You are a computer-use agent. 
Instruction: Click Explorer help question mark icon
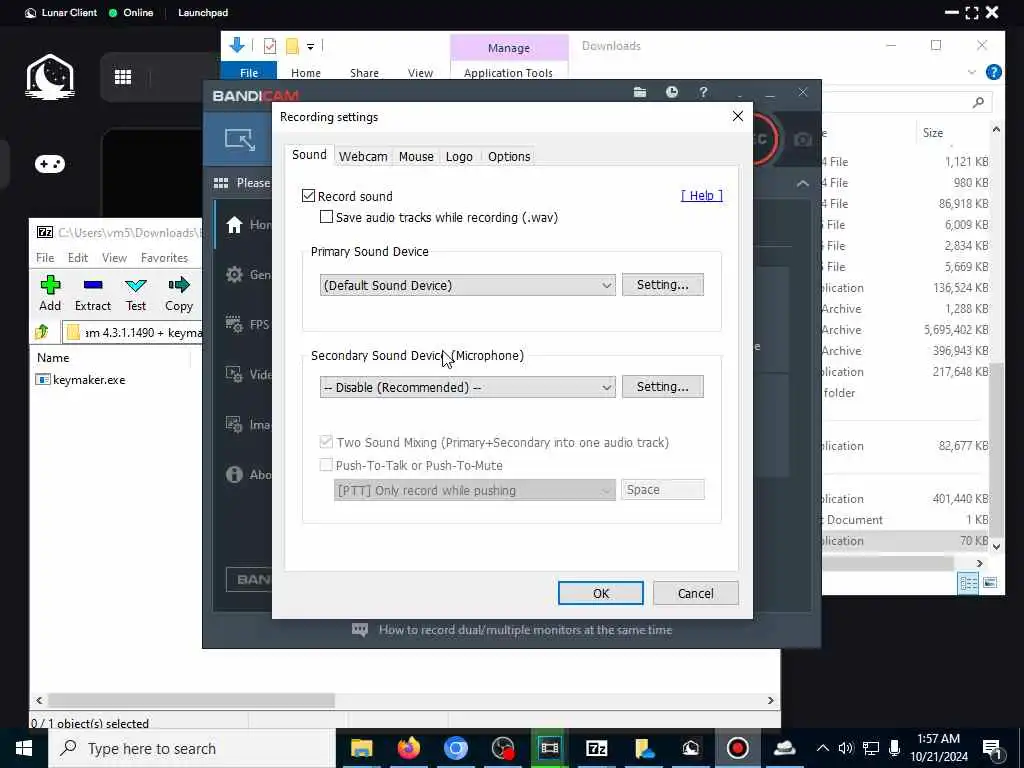[993, 72]
